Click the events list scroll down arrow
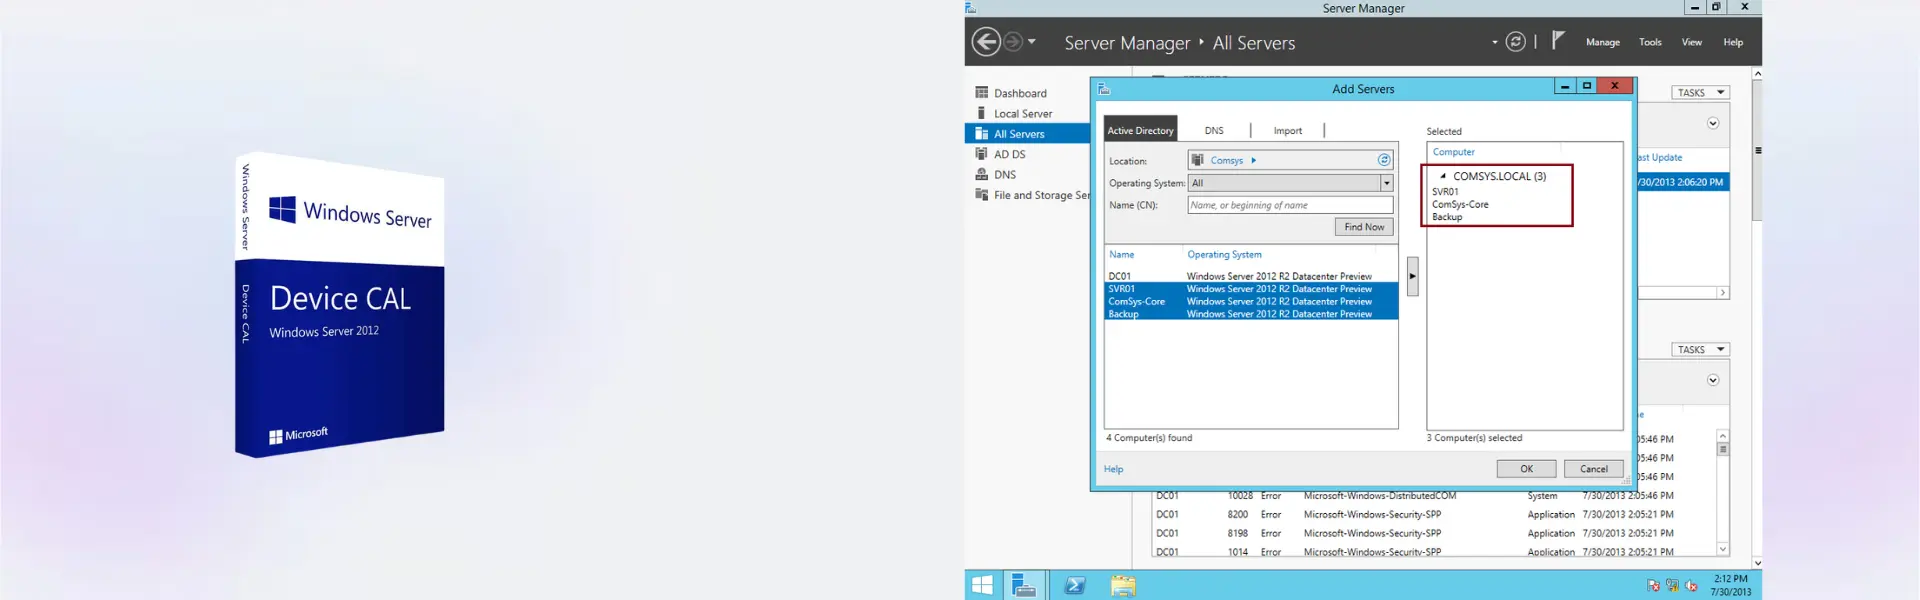Screen dimensions: 1920x600 click(x=1722, y=549)
